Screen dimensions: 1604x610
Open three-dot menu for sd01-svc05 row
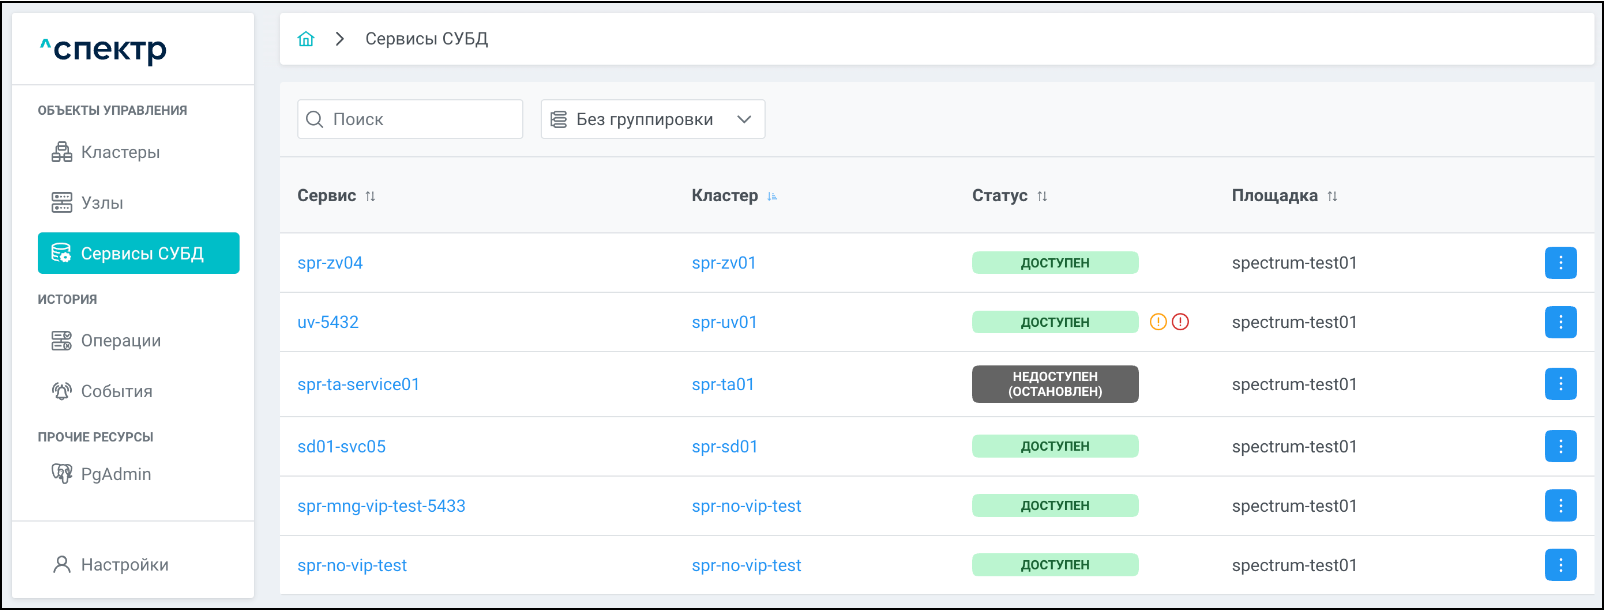pyautogui.click(x=1560, y=446)
